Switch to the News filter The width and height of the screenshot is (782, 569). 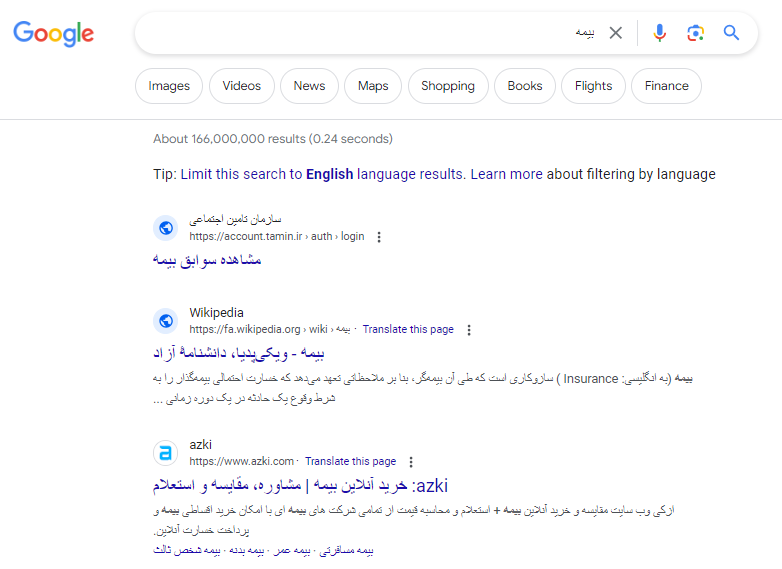coord(309,86)
